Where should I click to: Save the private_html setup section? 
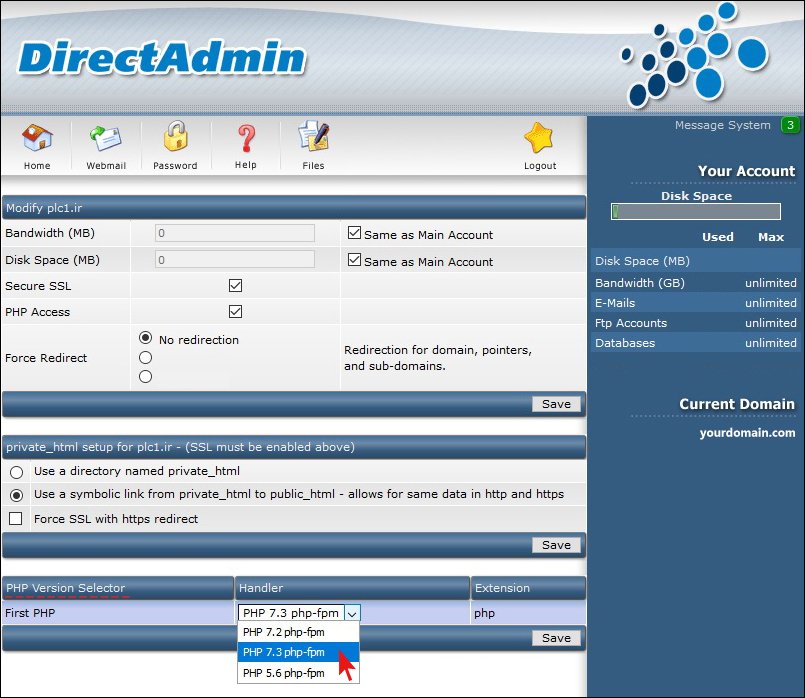[x=556, y=545]
